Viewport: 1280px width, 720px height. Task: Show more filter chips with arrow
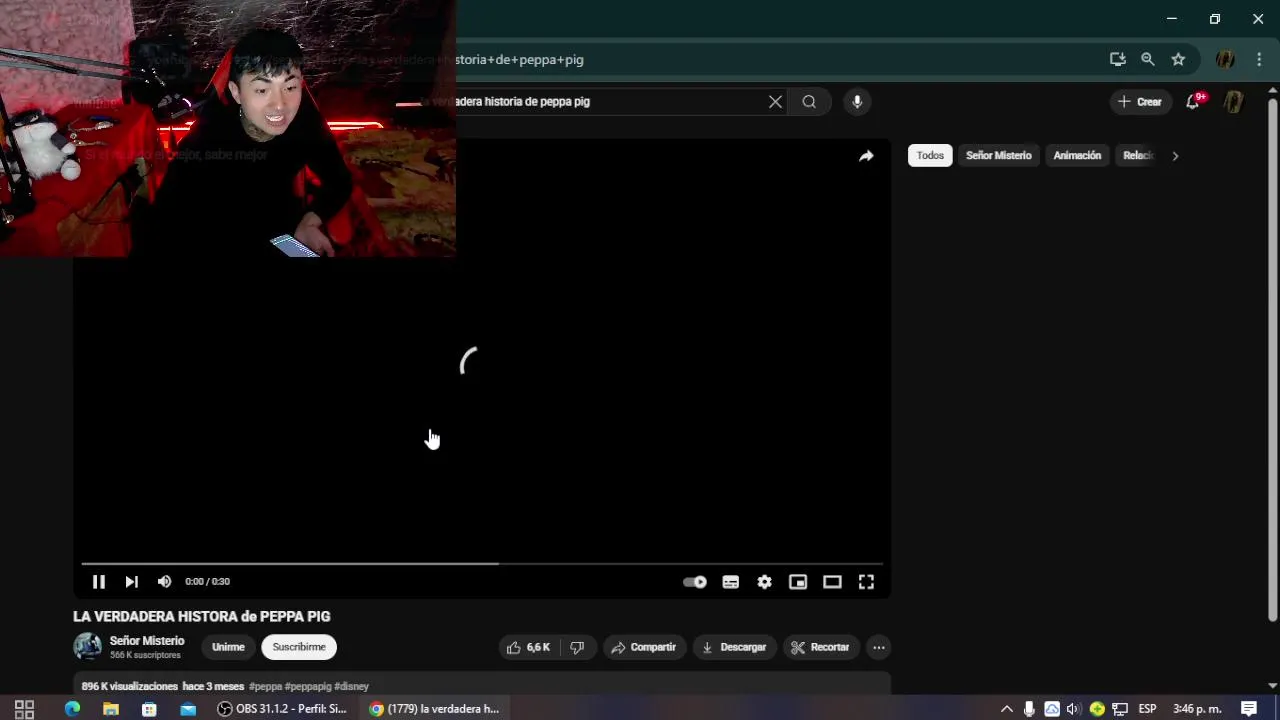(1175, 156)
